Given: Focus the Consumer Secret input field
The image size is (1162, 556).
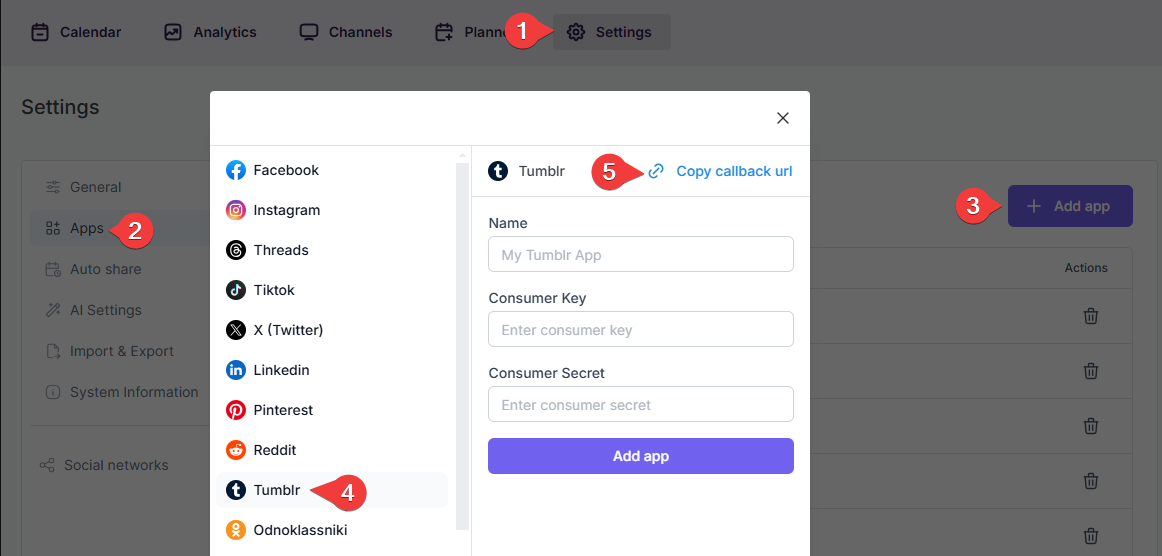Looking at the screenshot, I should (x=641, y=404).
